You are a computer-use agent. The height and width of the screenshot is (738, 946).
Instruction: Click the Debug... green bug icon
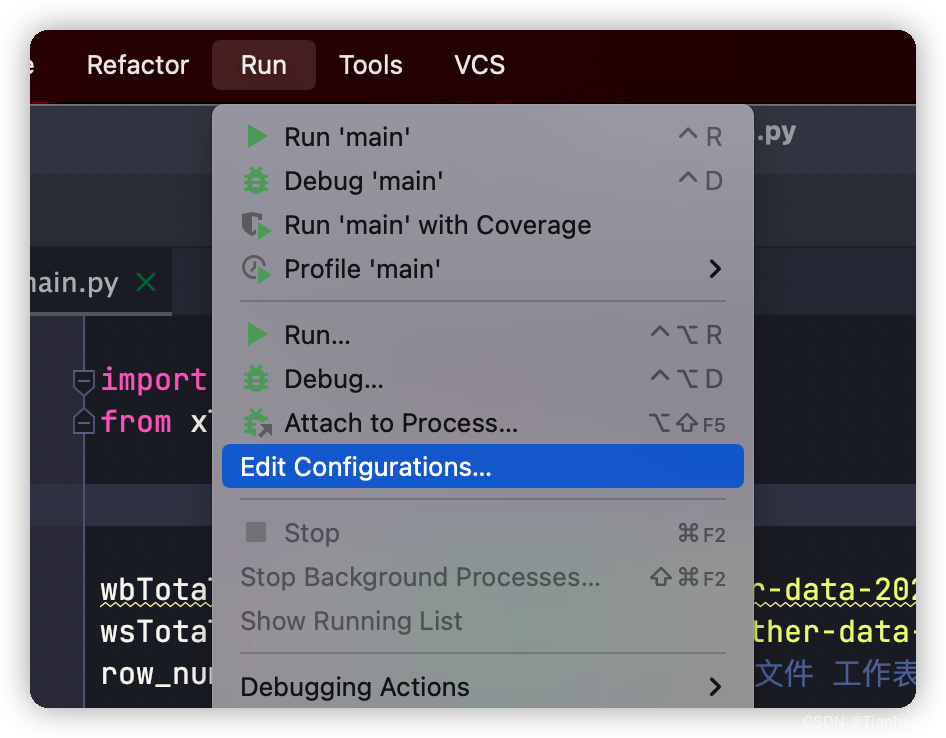pyautogui.click(x=257, y=379)
